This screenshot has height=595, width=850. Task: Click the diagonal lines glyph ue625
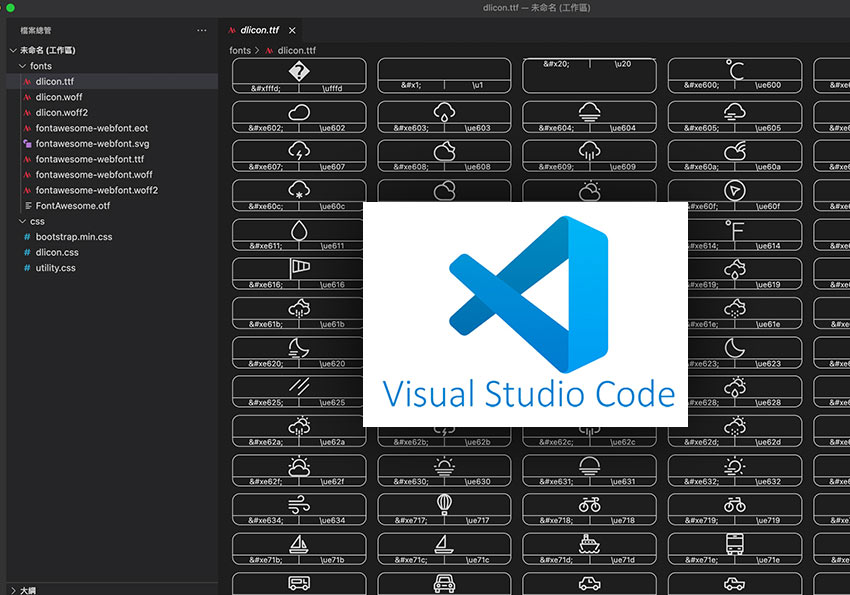pyautogui.click(x=299, y=386)
